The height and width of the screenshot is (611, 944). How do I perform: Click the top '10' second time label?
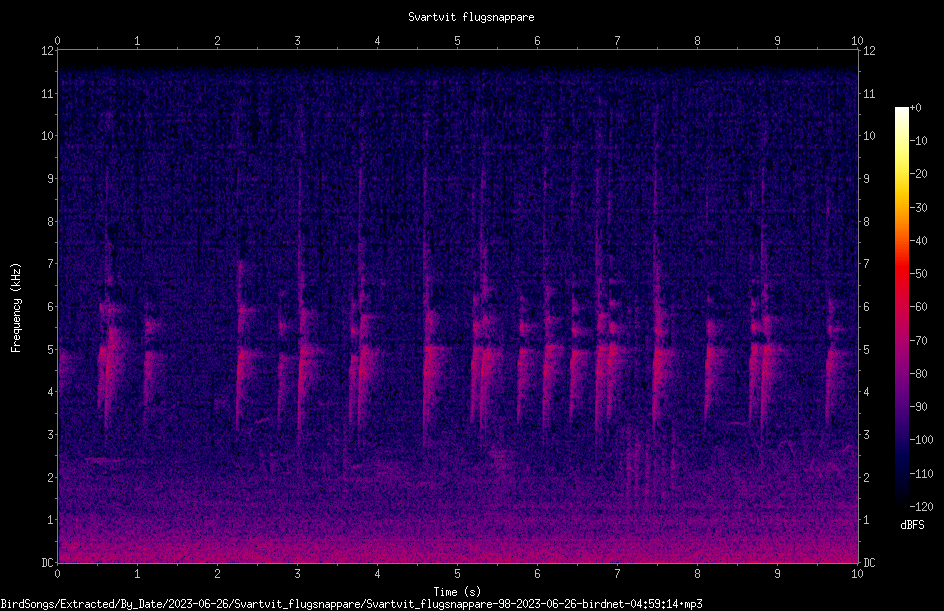(x=857, y=41)
